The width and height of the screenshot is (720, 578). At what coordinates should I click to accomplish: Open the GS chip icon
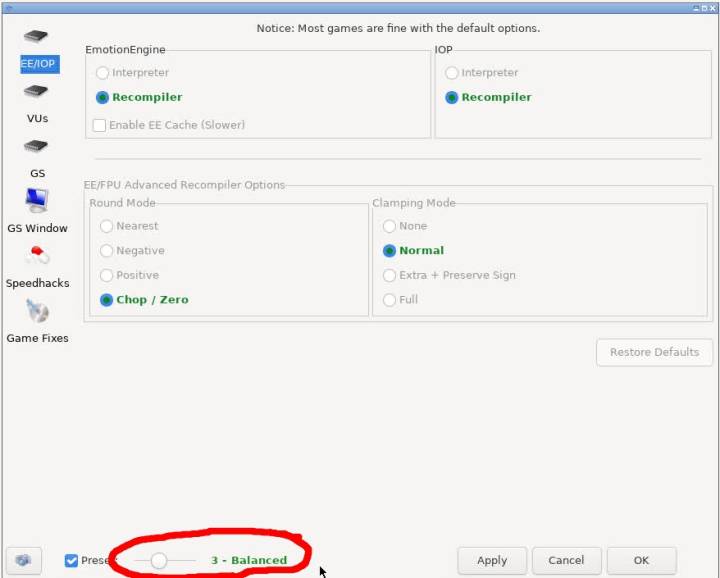pyautogui.click(x=36, y=146)
